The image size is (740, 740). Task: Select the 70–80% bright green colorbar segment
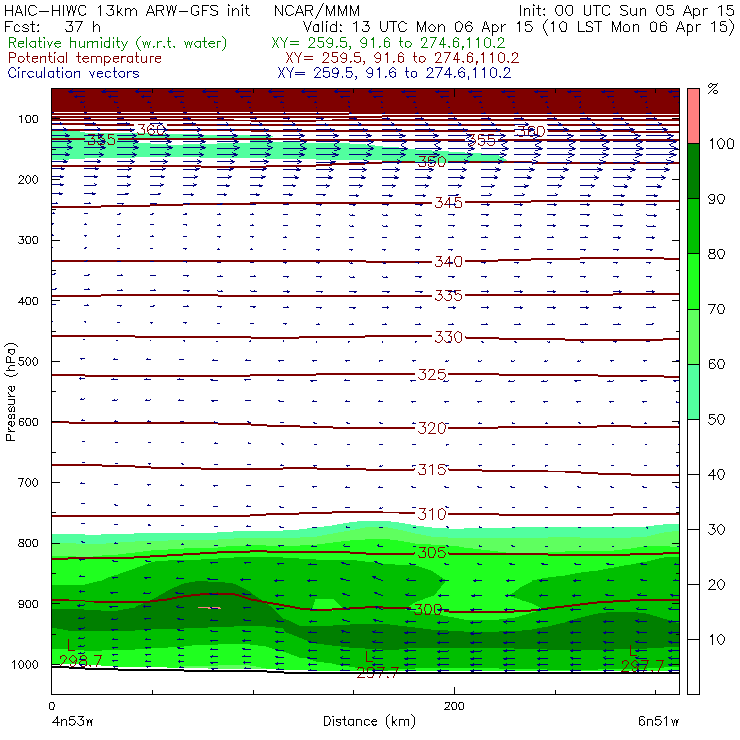(693, 281)
